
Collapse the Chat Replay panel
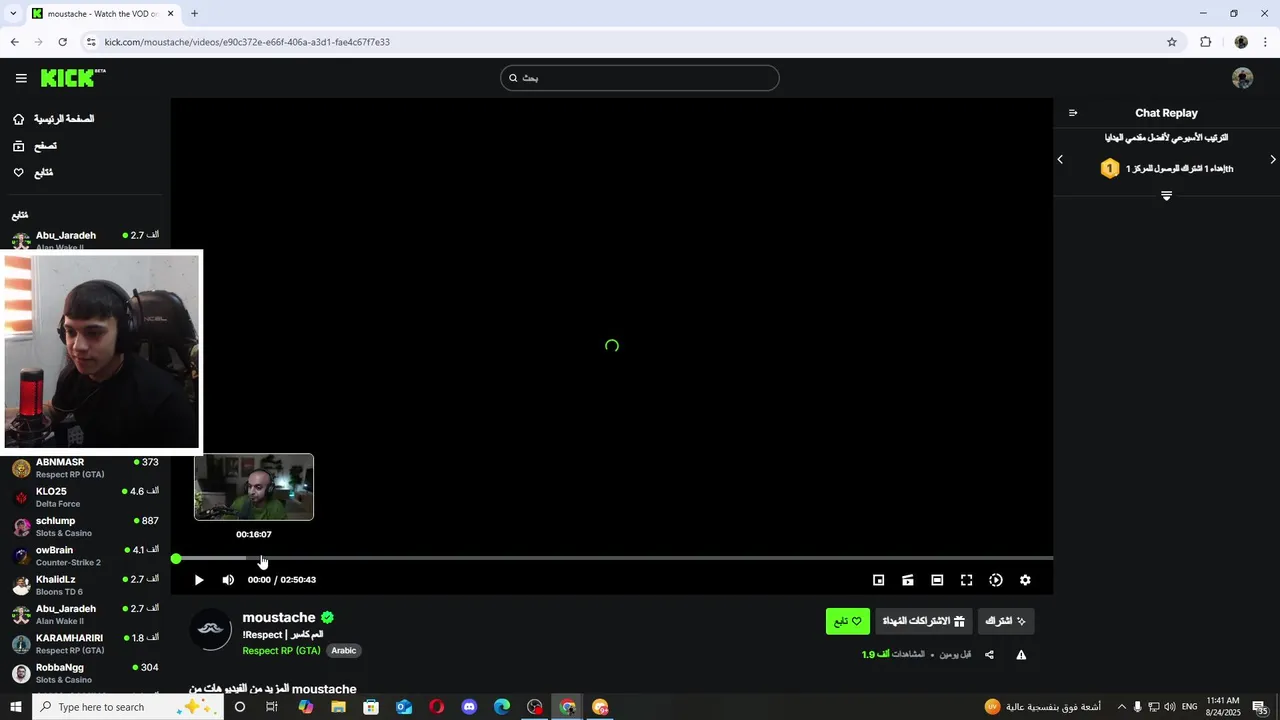[x=1073, y=113]
